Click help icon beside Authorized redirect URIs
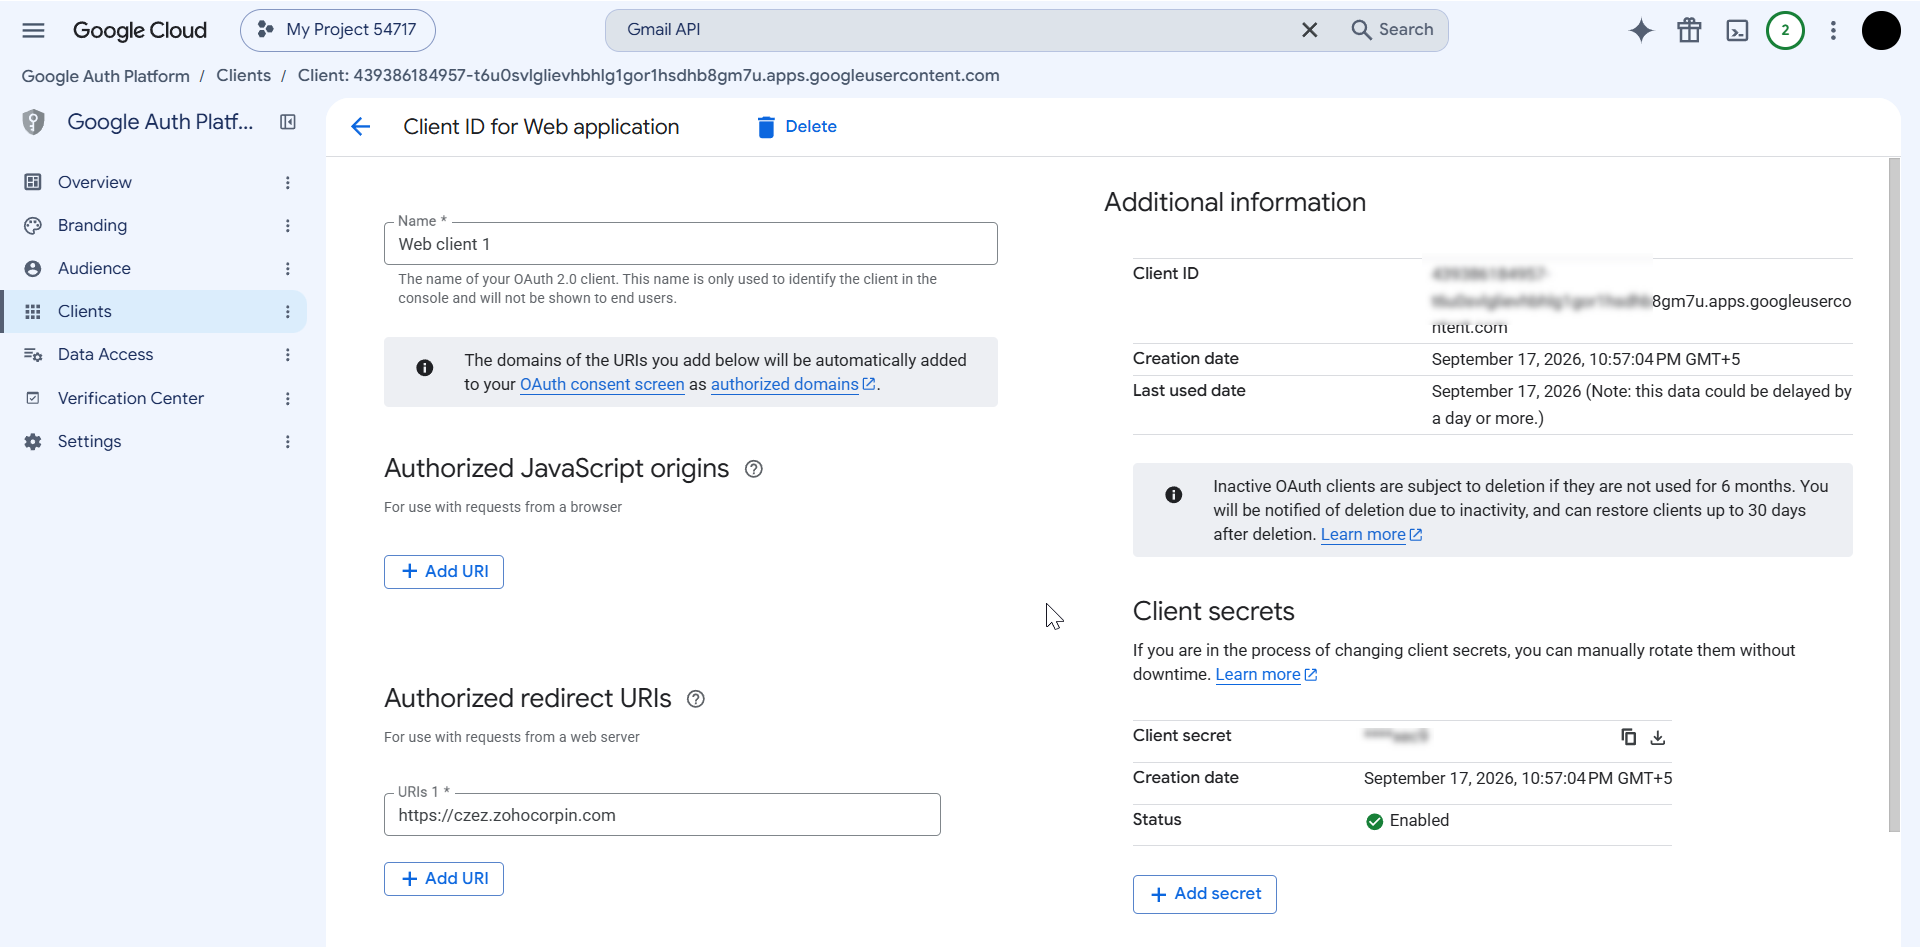The width and height of the screenshot is (1920, 947). coord(696,699)
